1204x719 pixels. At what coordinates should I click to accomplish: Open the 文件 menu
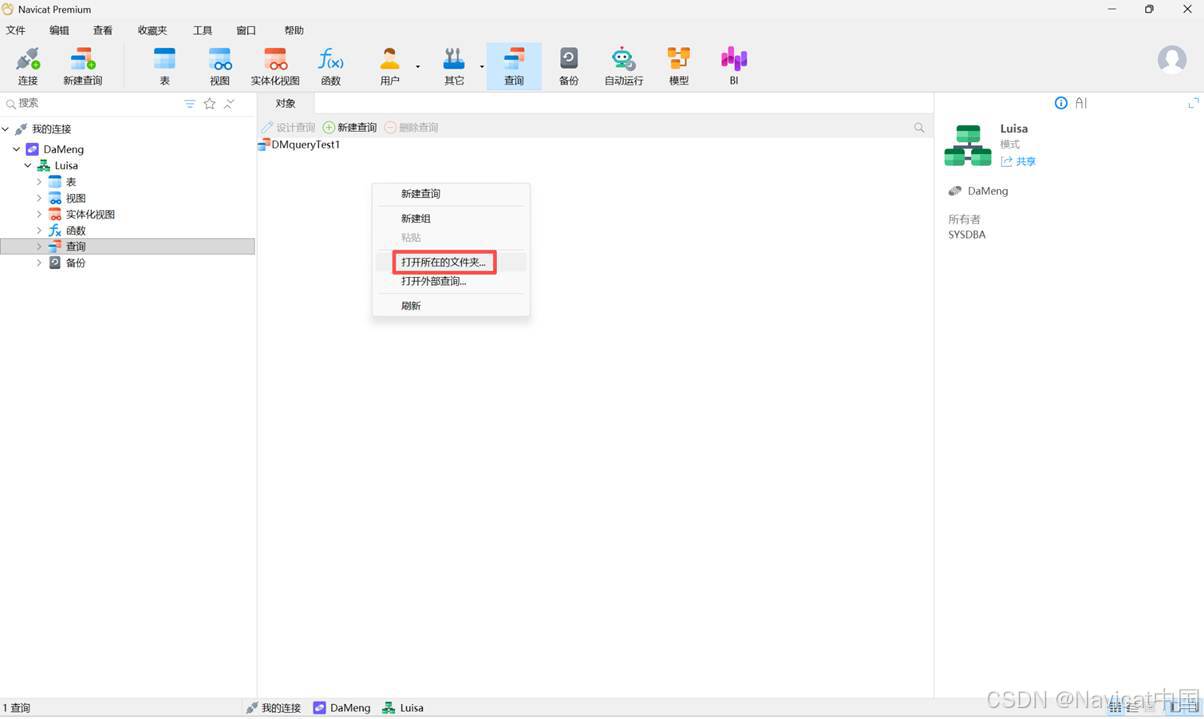[16, 30]
